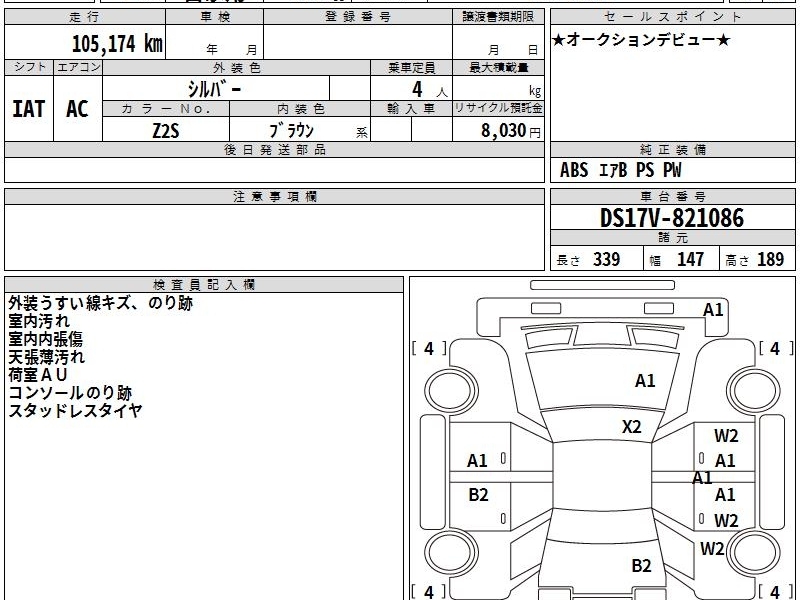The width and height of the screenshot is (800, 600).
Task: Select inspector note 荷室AU
Action: coord(38,375)
